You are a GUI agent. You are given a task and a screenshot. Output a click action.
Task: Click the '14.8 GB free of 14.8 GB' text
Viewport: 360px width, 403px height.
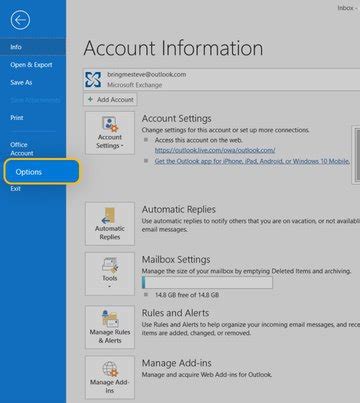187,295
